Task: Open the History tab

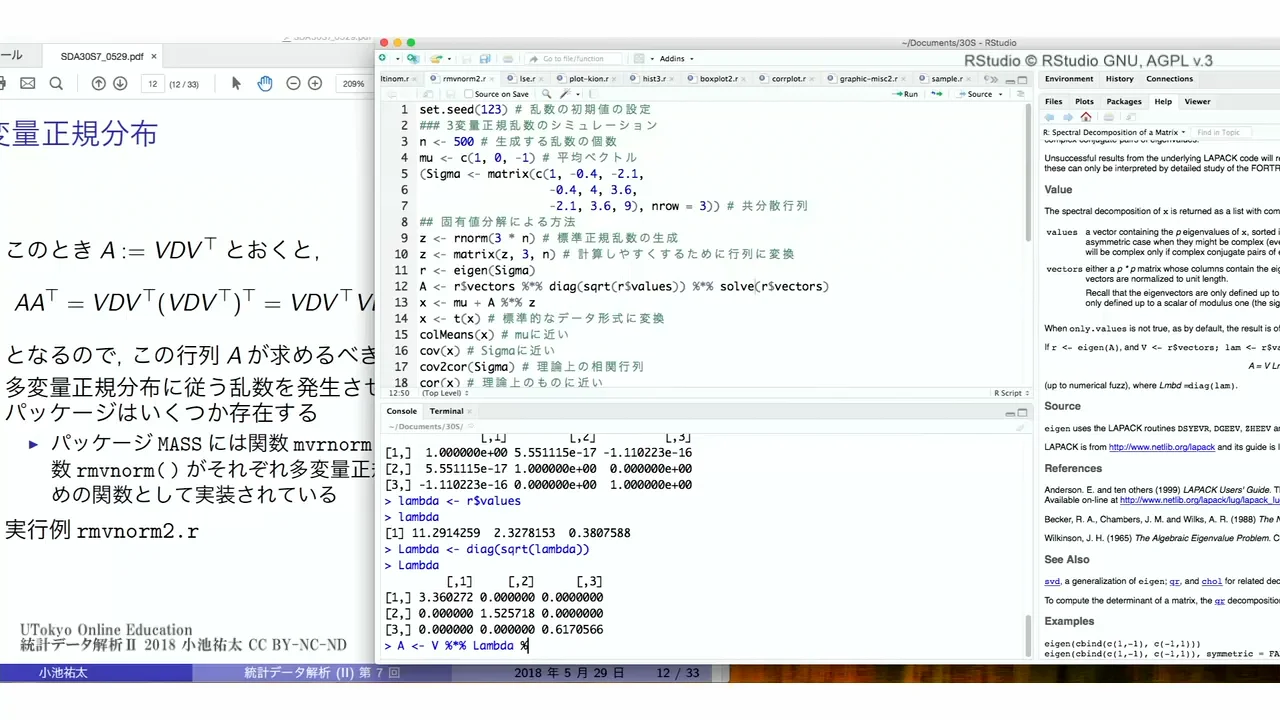Action: pos(1119,79)
